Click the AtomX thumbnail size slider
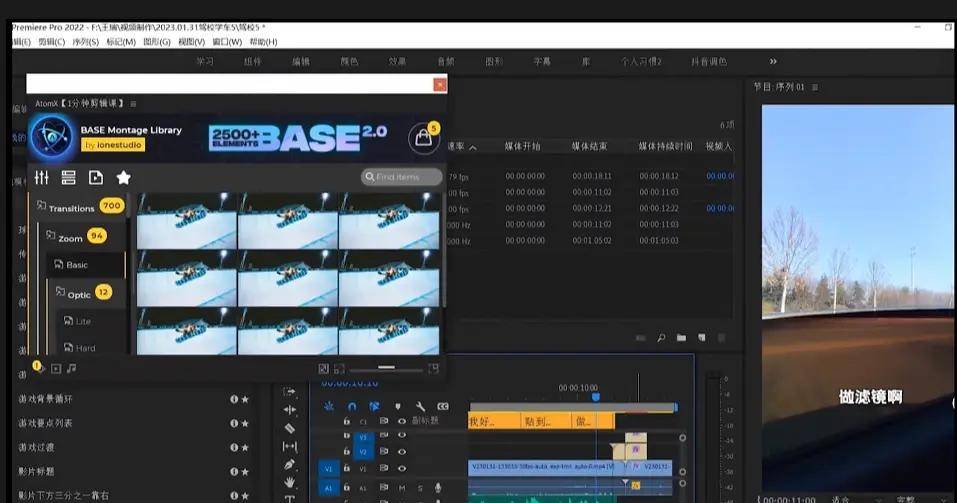This screenshot has width=957, height=503. 386,368
